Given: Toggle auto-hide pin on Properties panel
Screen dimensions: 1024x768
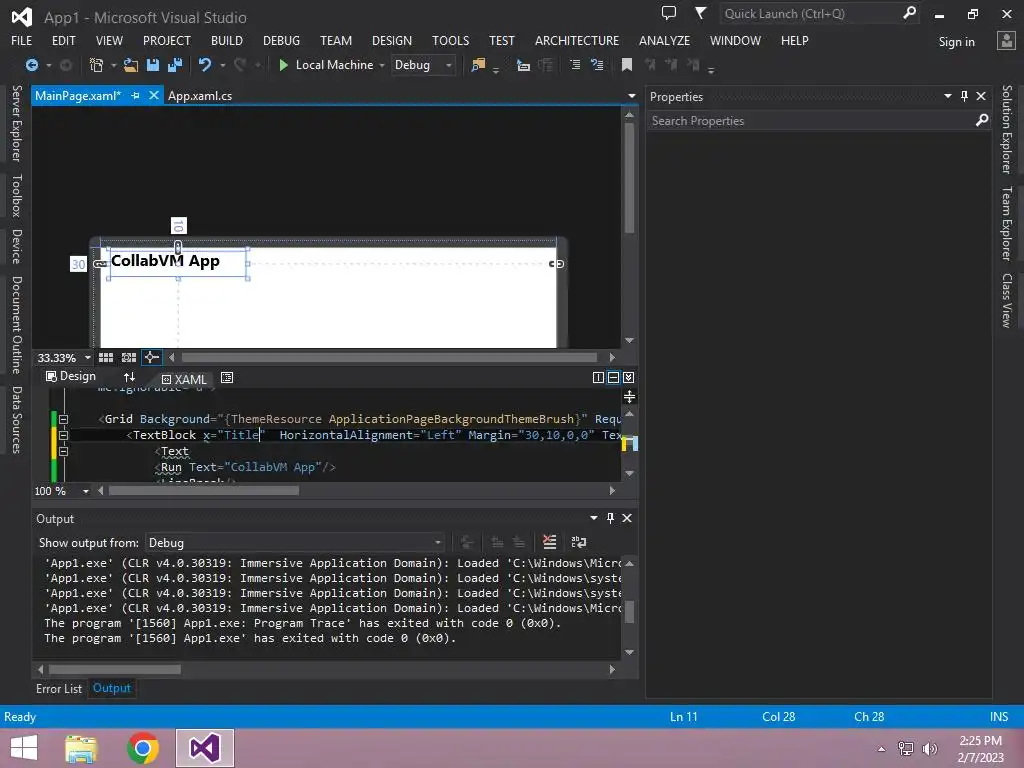Looking at the screenshot, I should click(x=965, y=96).
